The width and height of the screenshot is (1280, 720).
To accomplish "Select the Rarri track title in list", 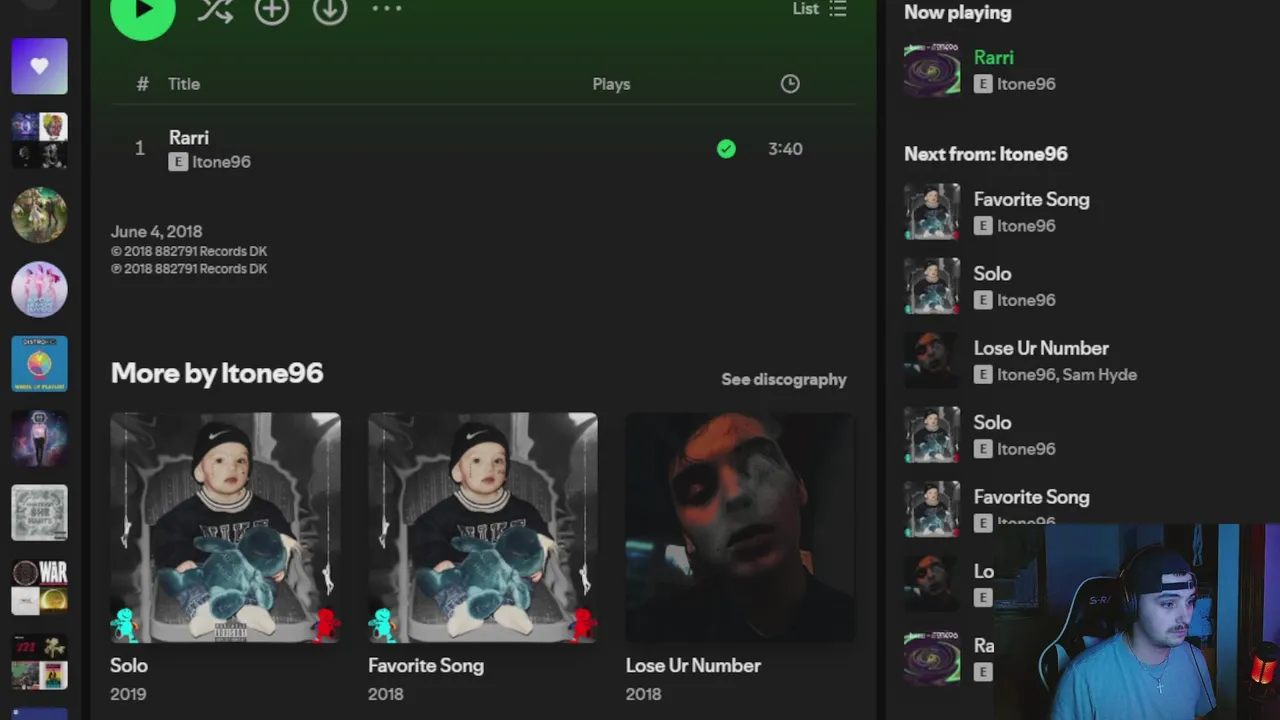I will point(189,138).
